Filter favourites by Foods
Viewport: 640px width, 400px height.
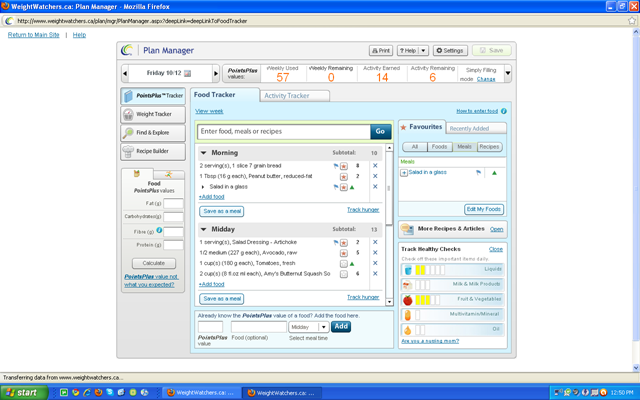[x=440, y=147]
